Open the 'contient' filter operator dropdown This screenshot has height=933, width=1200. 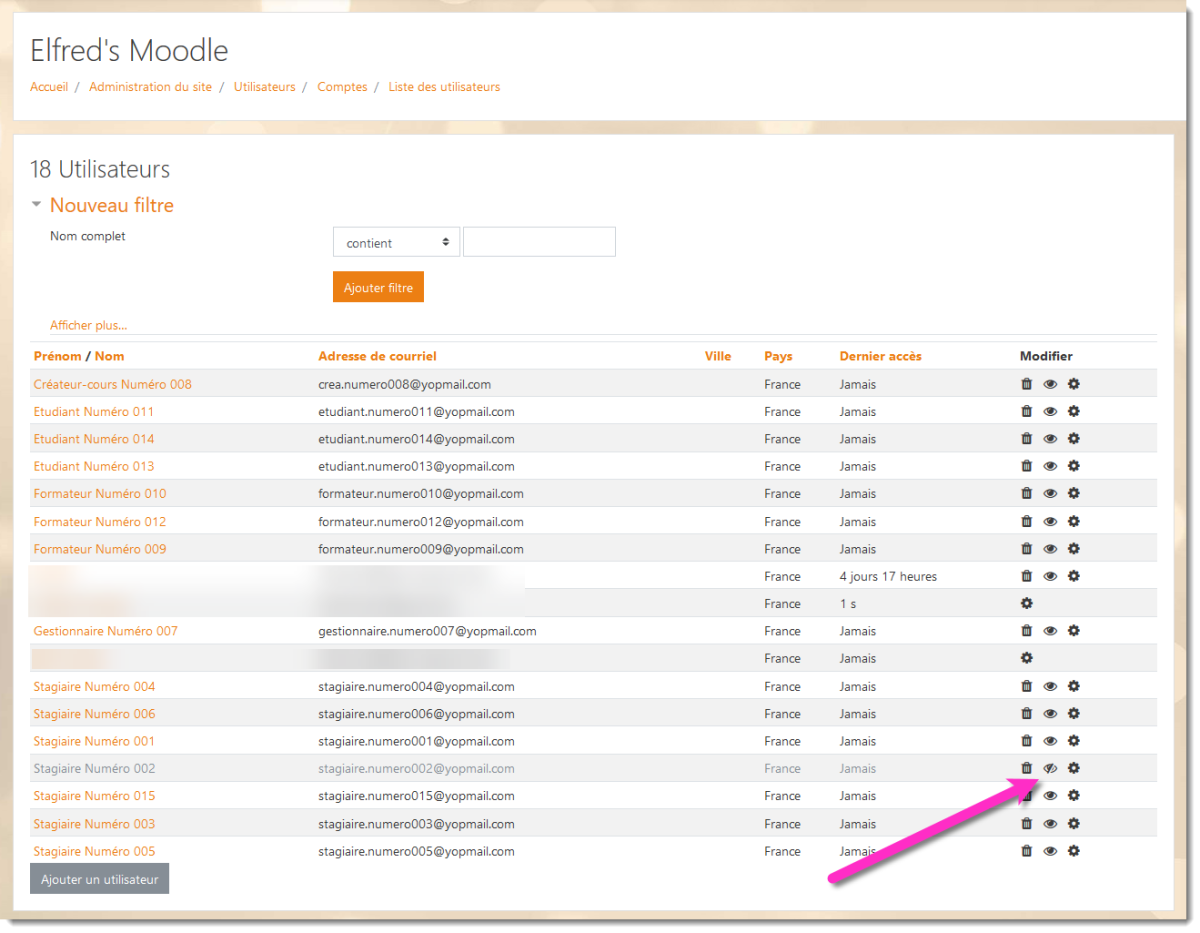(396, 242)
